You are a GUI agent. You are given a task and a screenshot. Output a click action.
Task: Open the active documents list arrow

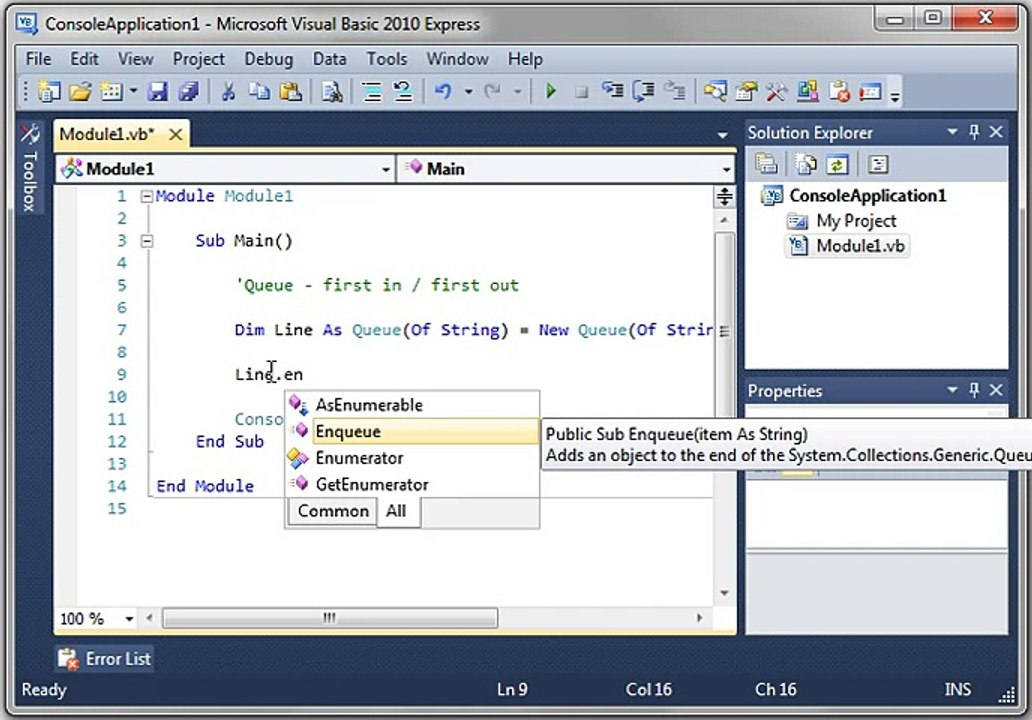click(723, 135)
